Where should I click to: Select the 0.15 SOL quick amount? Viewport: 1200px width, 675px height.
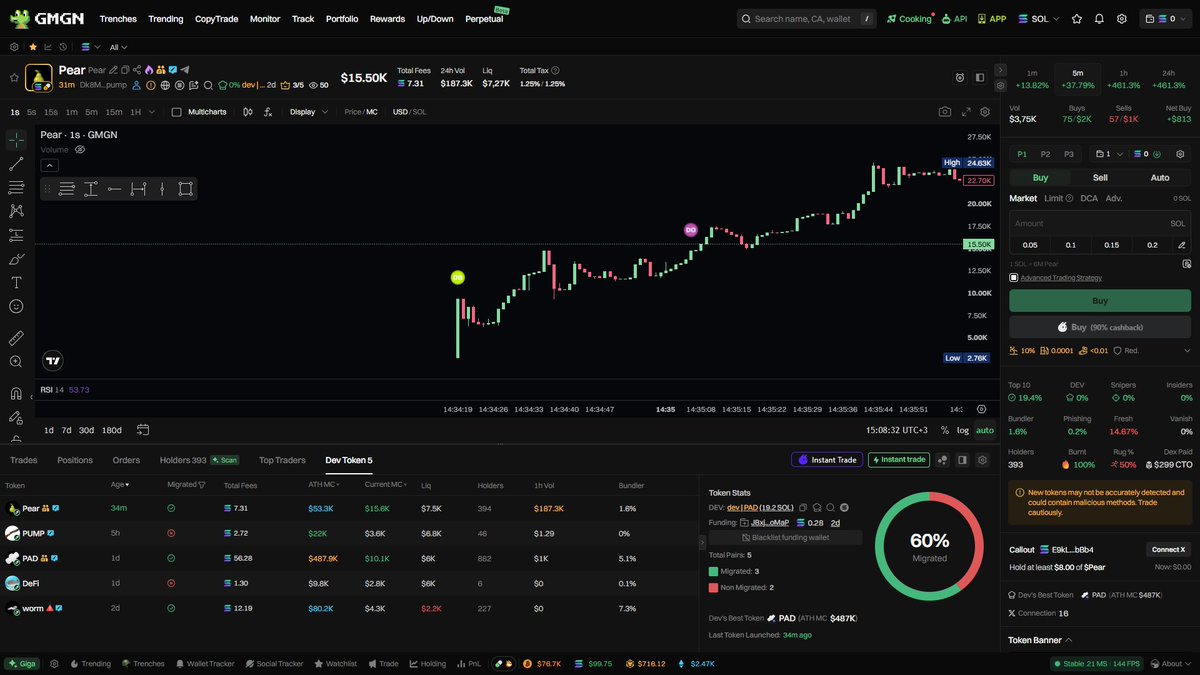click(1111, 245)
